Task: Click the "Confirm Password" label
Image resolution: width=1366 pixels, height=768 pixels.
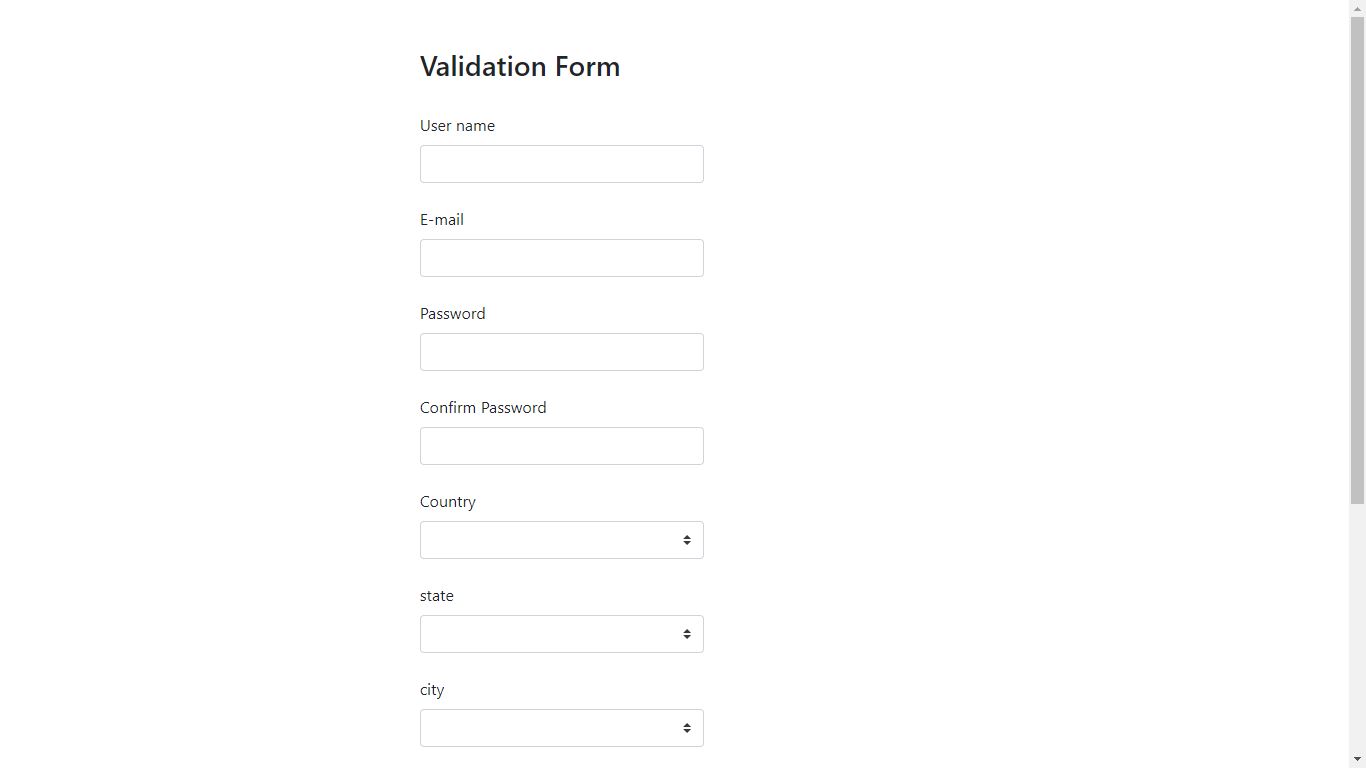Action: pos(483,408)
